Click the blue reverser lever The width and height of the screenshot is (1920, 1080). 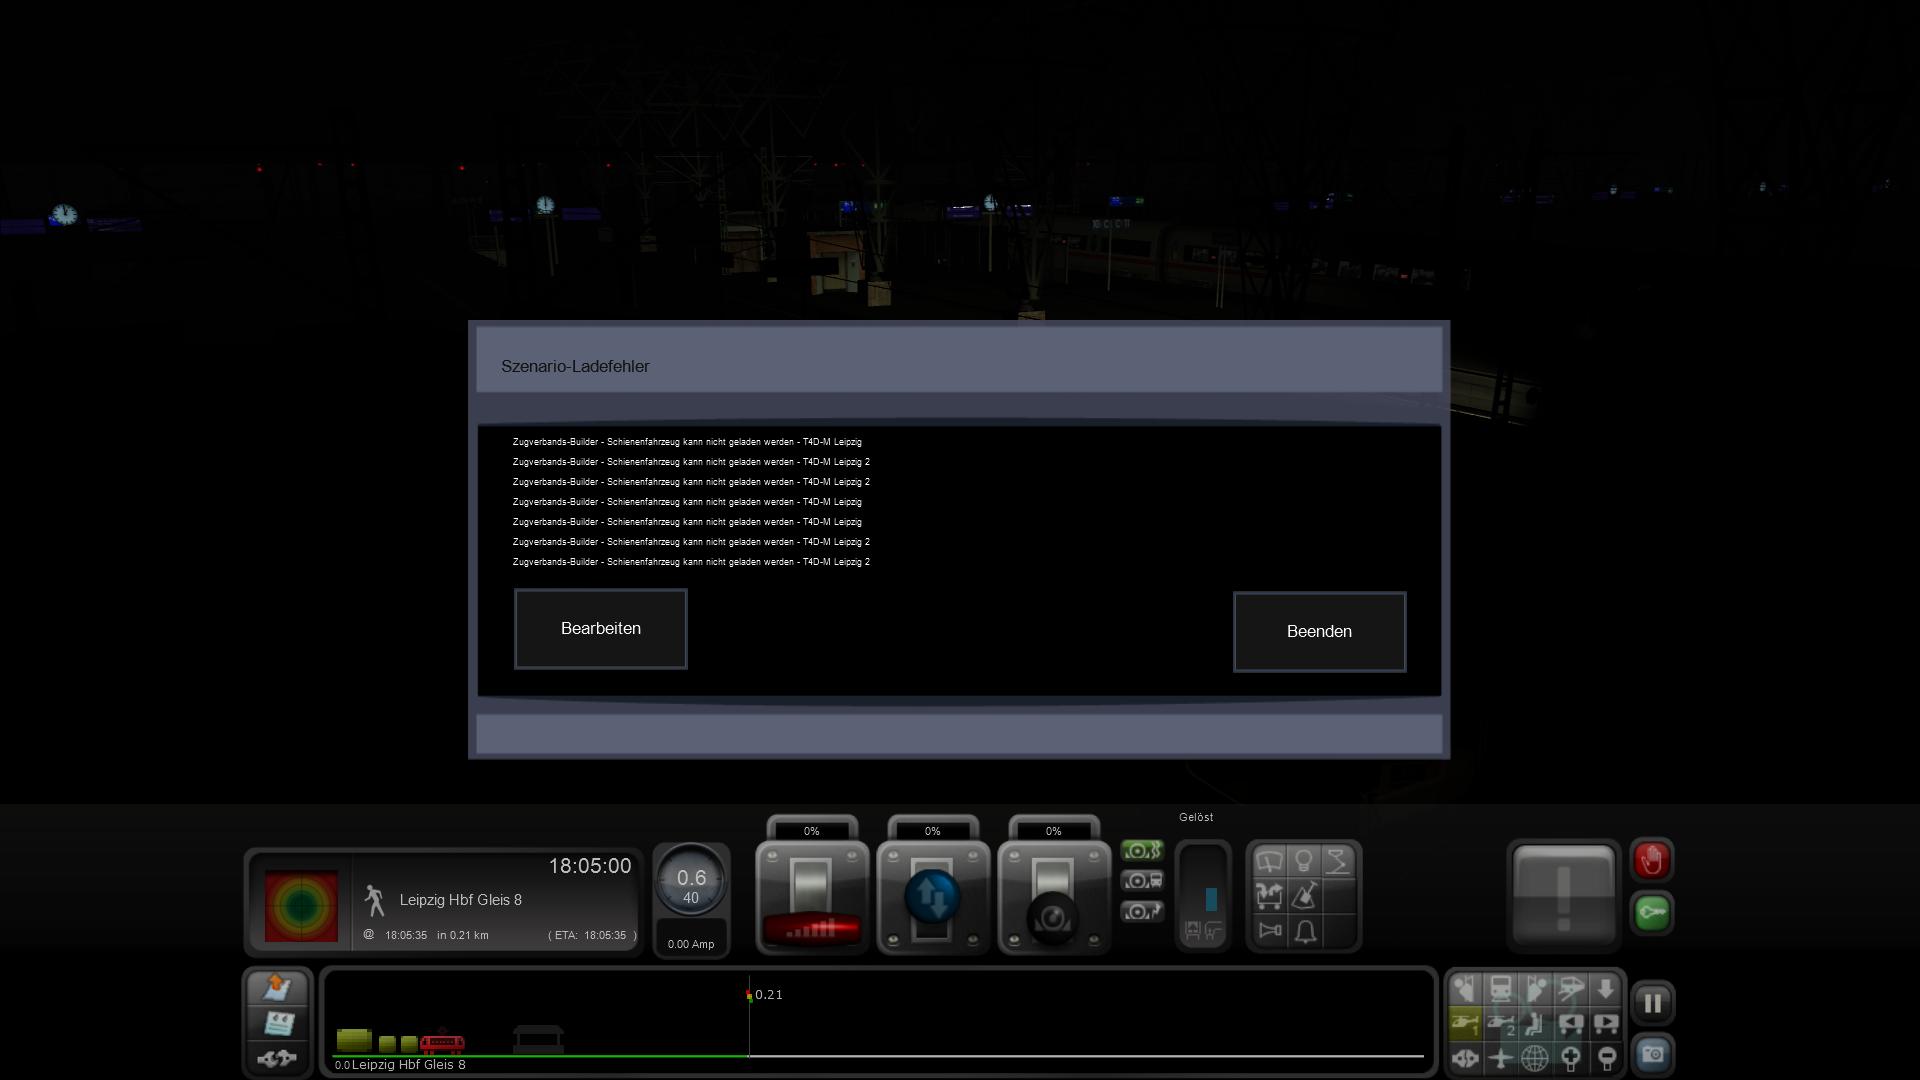(932, 897)
